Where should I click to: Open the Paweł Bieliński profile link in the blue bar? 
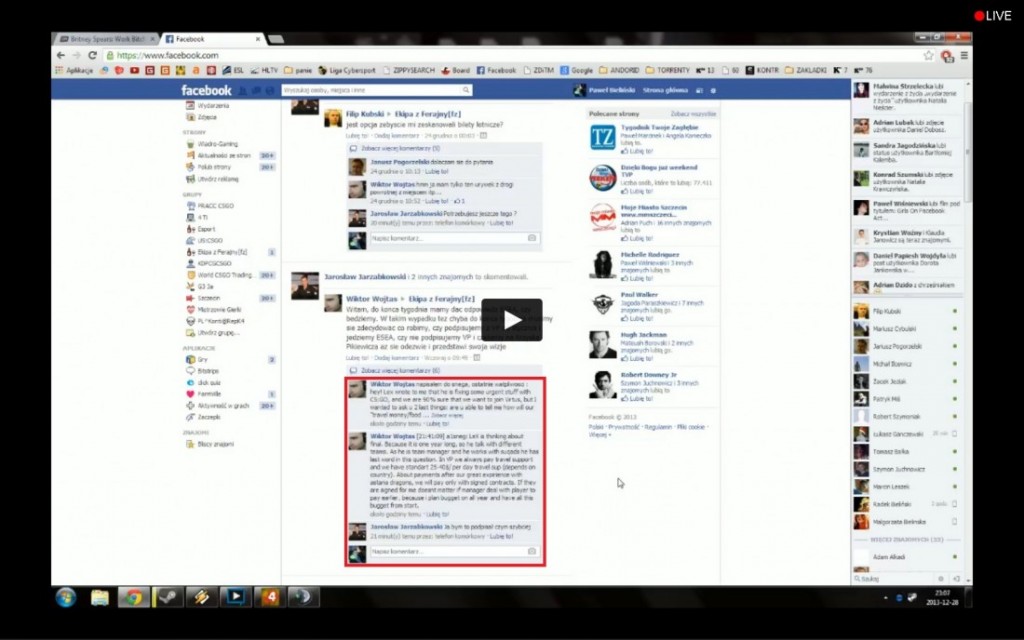(605, 91)
